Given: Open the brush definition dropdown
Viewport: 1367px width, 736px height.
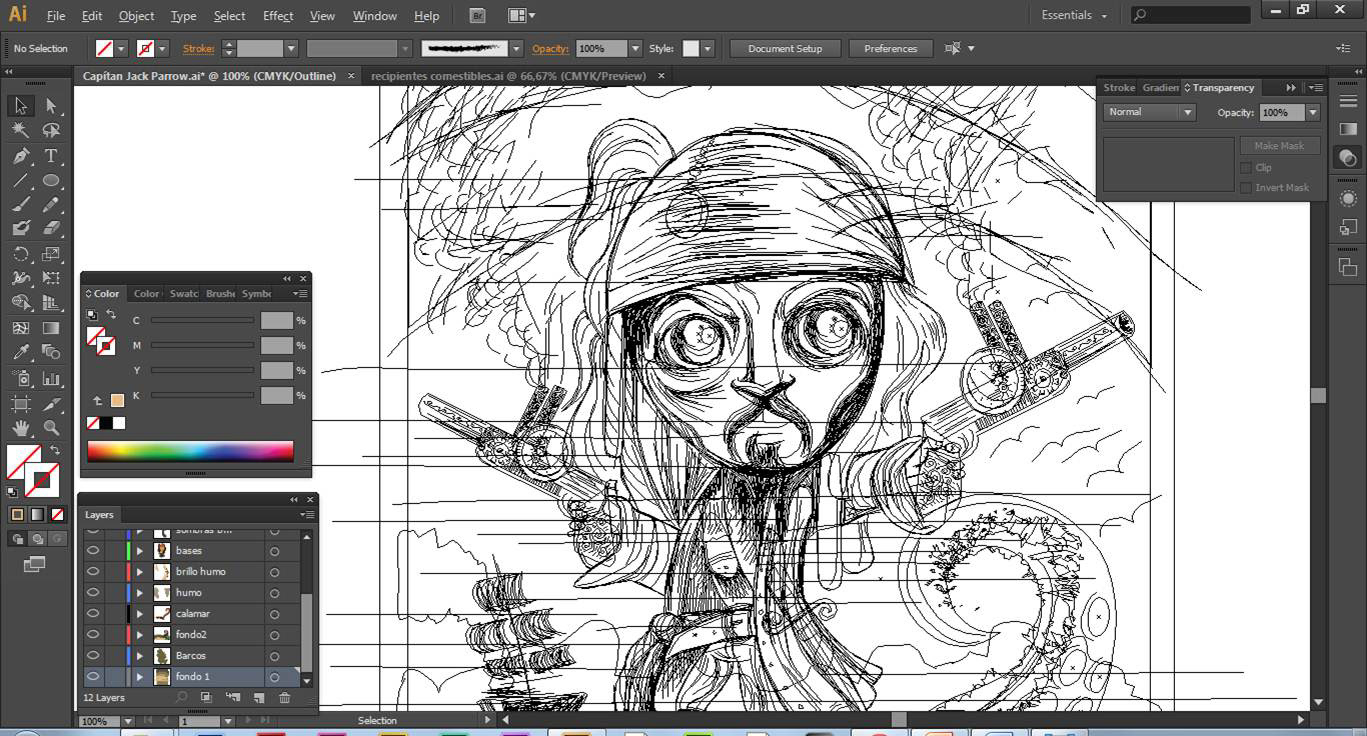Looking at the screenshot, I should [516, 48].
